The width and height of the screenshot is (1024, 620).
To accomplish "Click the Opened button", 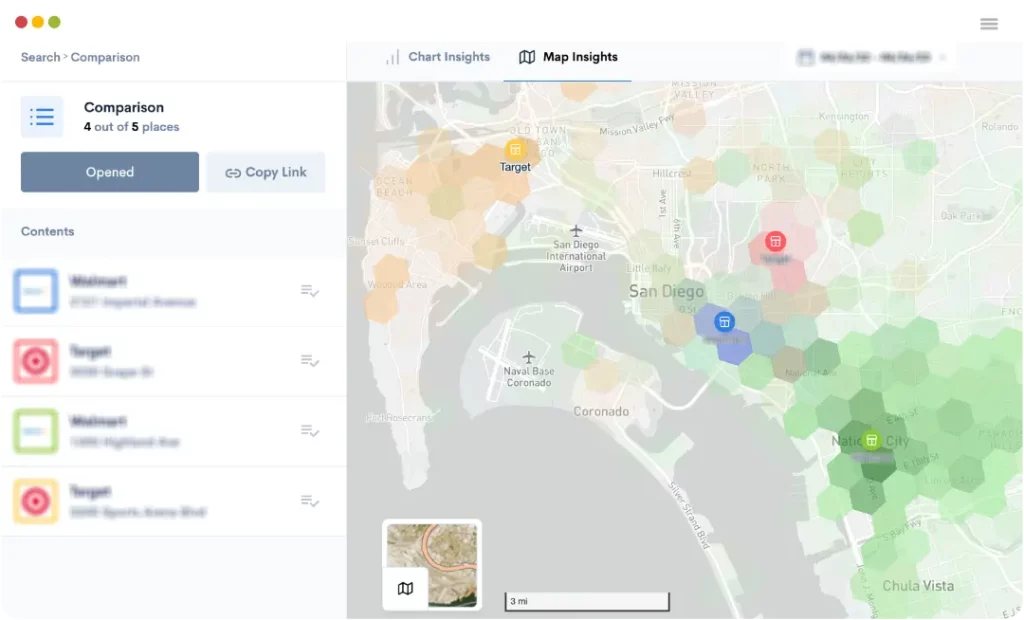I will pyautogui.click(x=110, y=172).
